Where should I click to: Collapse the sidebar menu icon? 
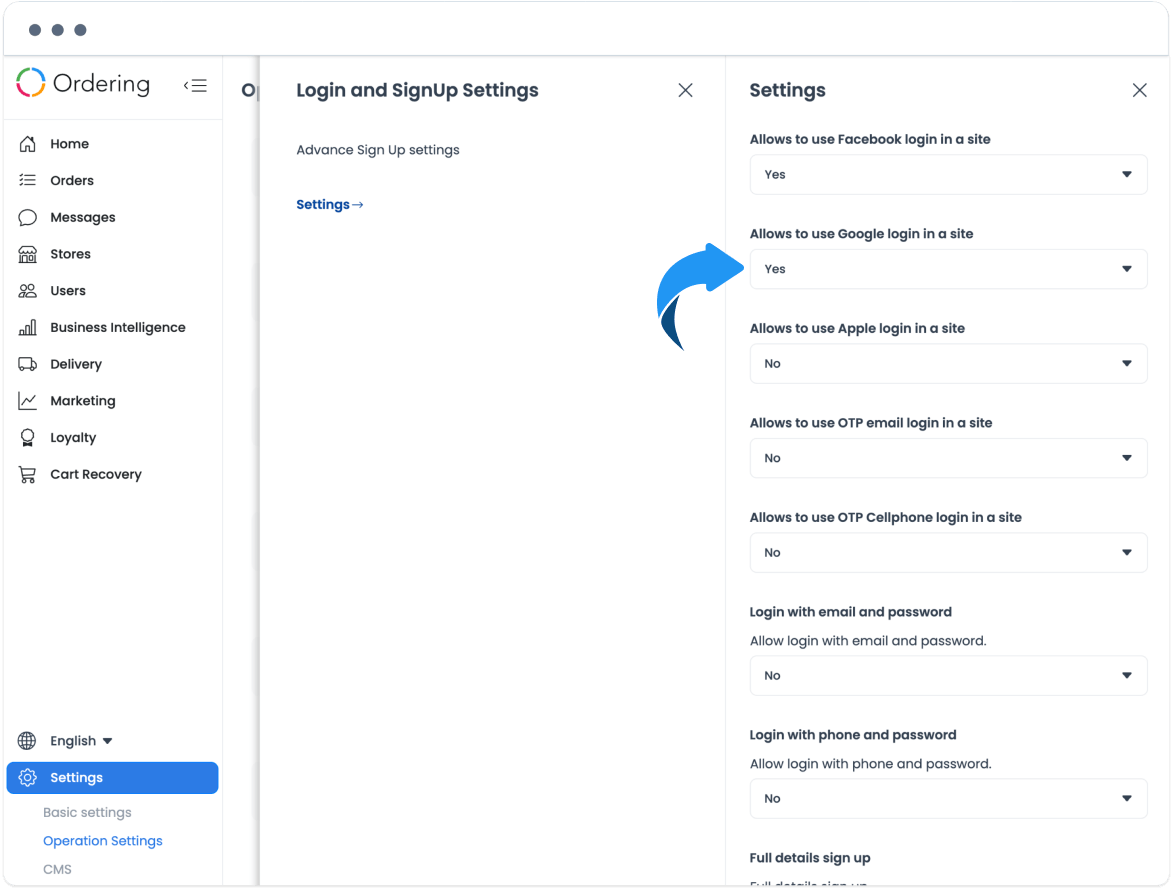(195, 85)
